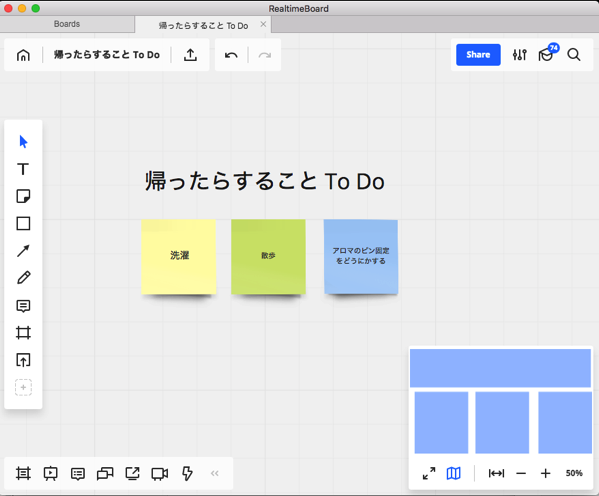Click the minimap top title block
599x496 pixels.
tap(500, 368)
